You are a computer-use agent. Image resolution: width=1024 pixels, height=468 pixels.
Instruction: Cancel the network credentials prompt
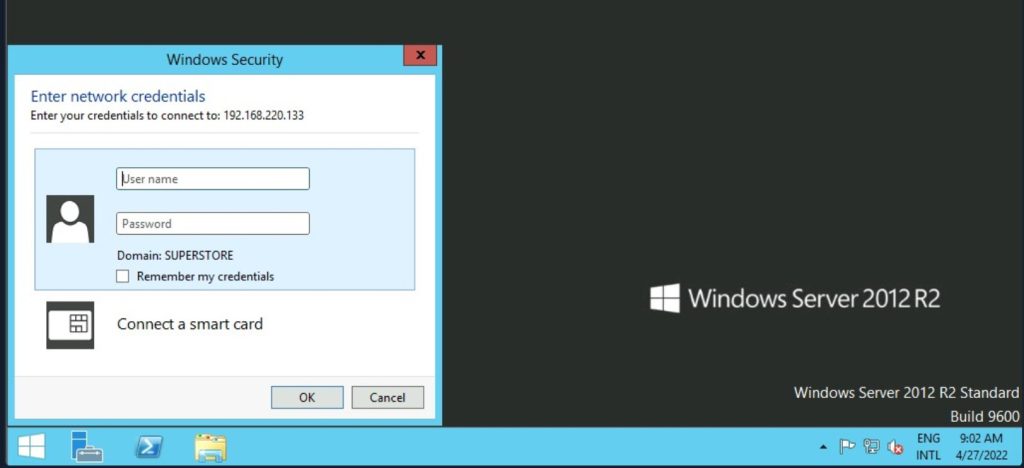(x=387, y=397)
